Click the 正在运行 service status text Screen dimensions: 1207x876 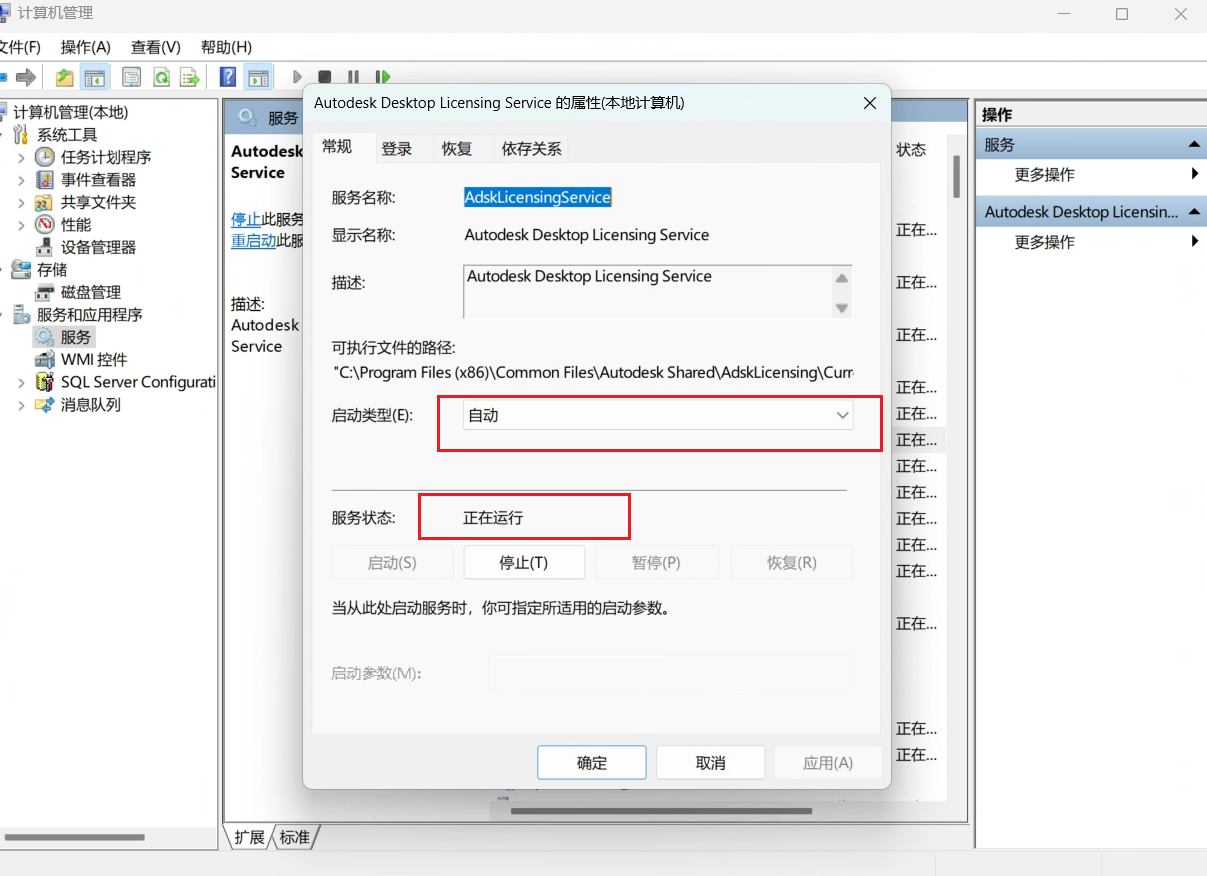493,518
